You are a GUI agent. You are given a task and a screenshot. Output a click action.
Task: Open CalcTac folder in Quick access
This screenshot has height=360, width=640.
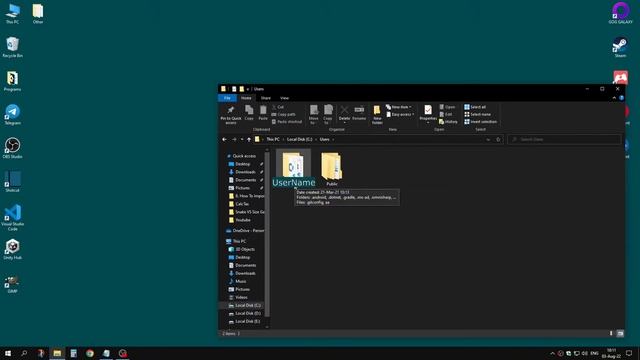tap(242, 204)
